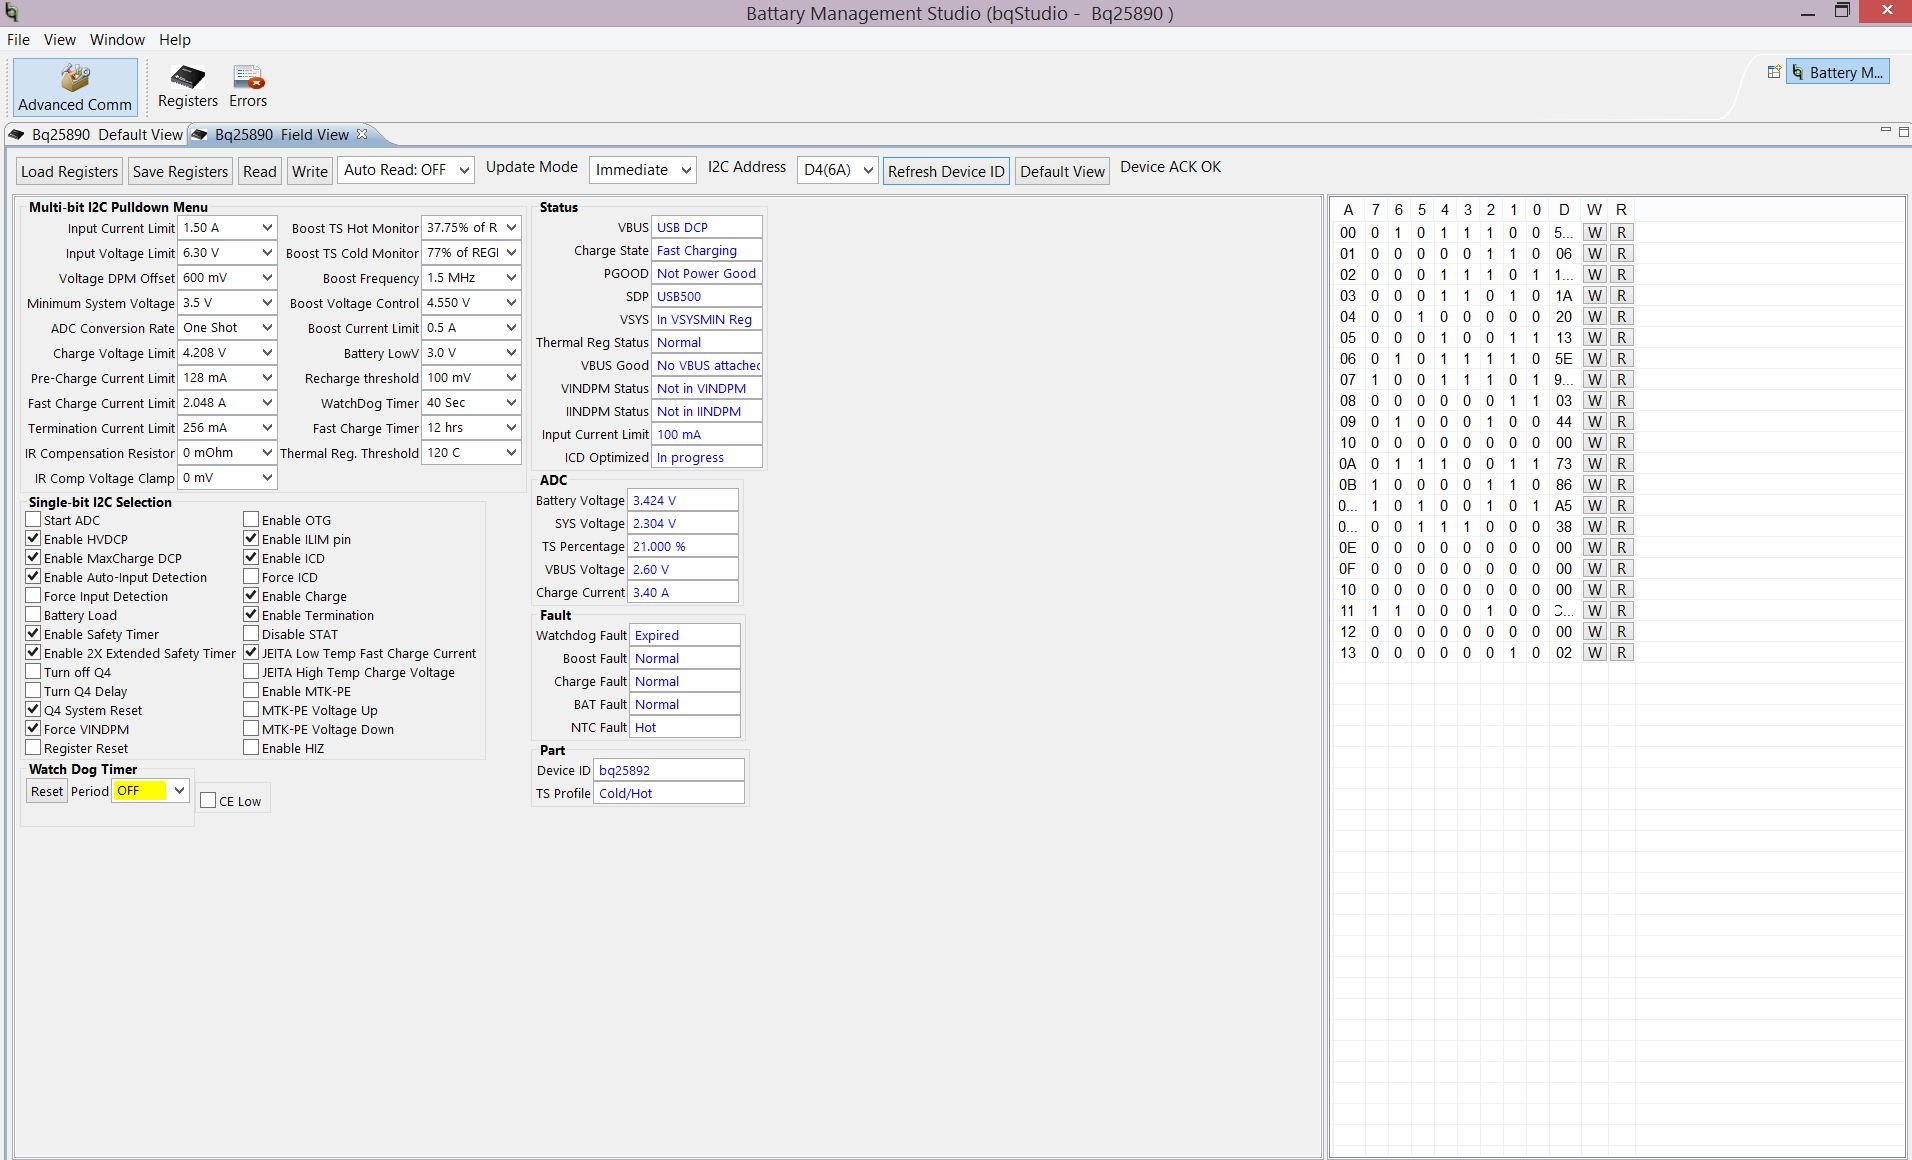Click the Battery Voltage 3.424 V field
The height and width of the screenshot is (1160, 1912).
(682, 500)
